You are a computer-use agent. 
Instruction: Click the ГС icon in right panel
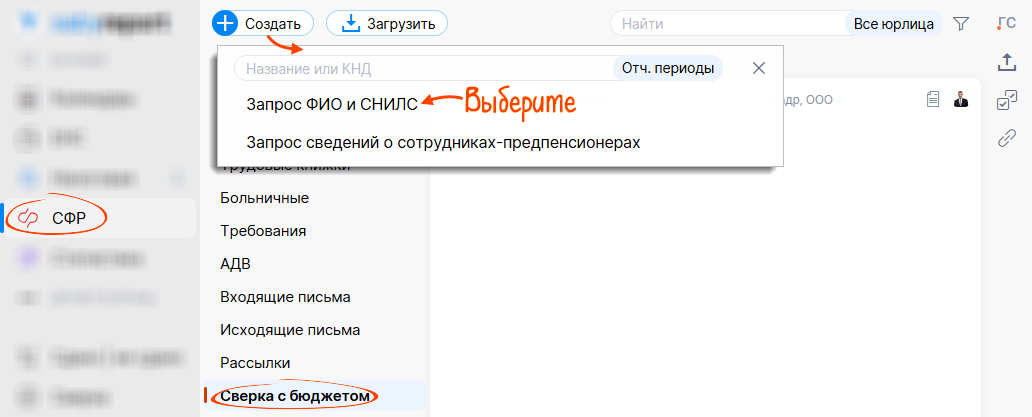coord(1007,24)
